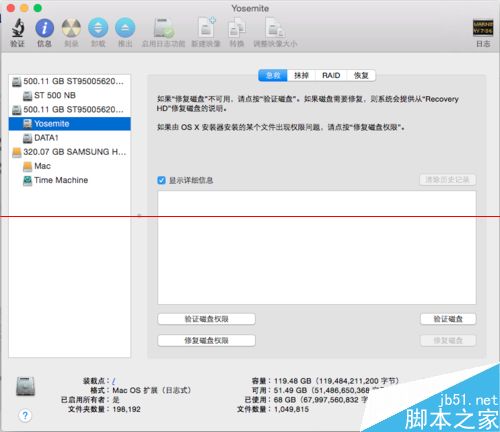500x432 pixels.
Task: Switch to the Erase (抹掉) tab
Action: tap(301, 75)
